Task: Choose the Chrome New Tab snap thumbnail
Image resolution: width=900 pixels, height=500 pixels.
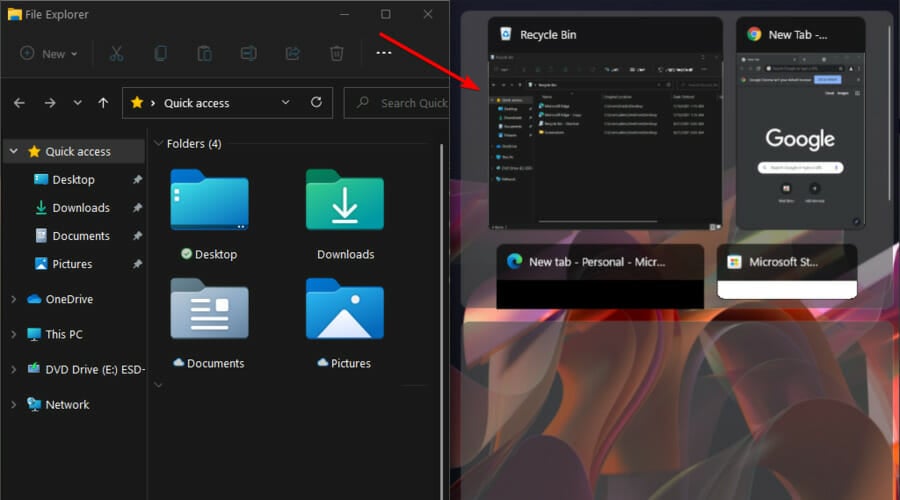Action: click(801, 123)
